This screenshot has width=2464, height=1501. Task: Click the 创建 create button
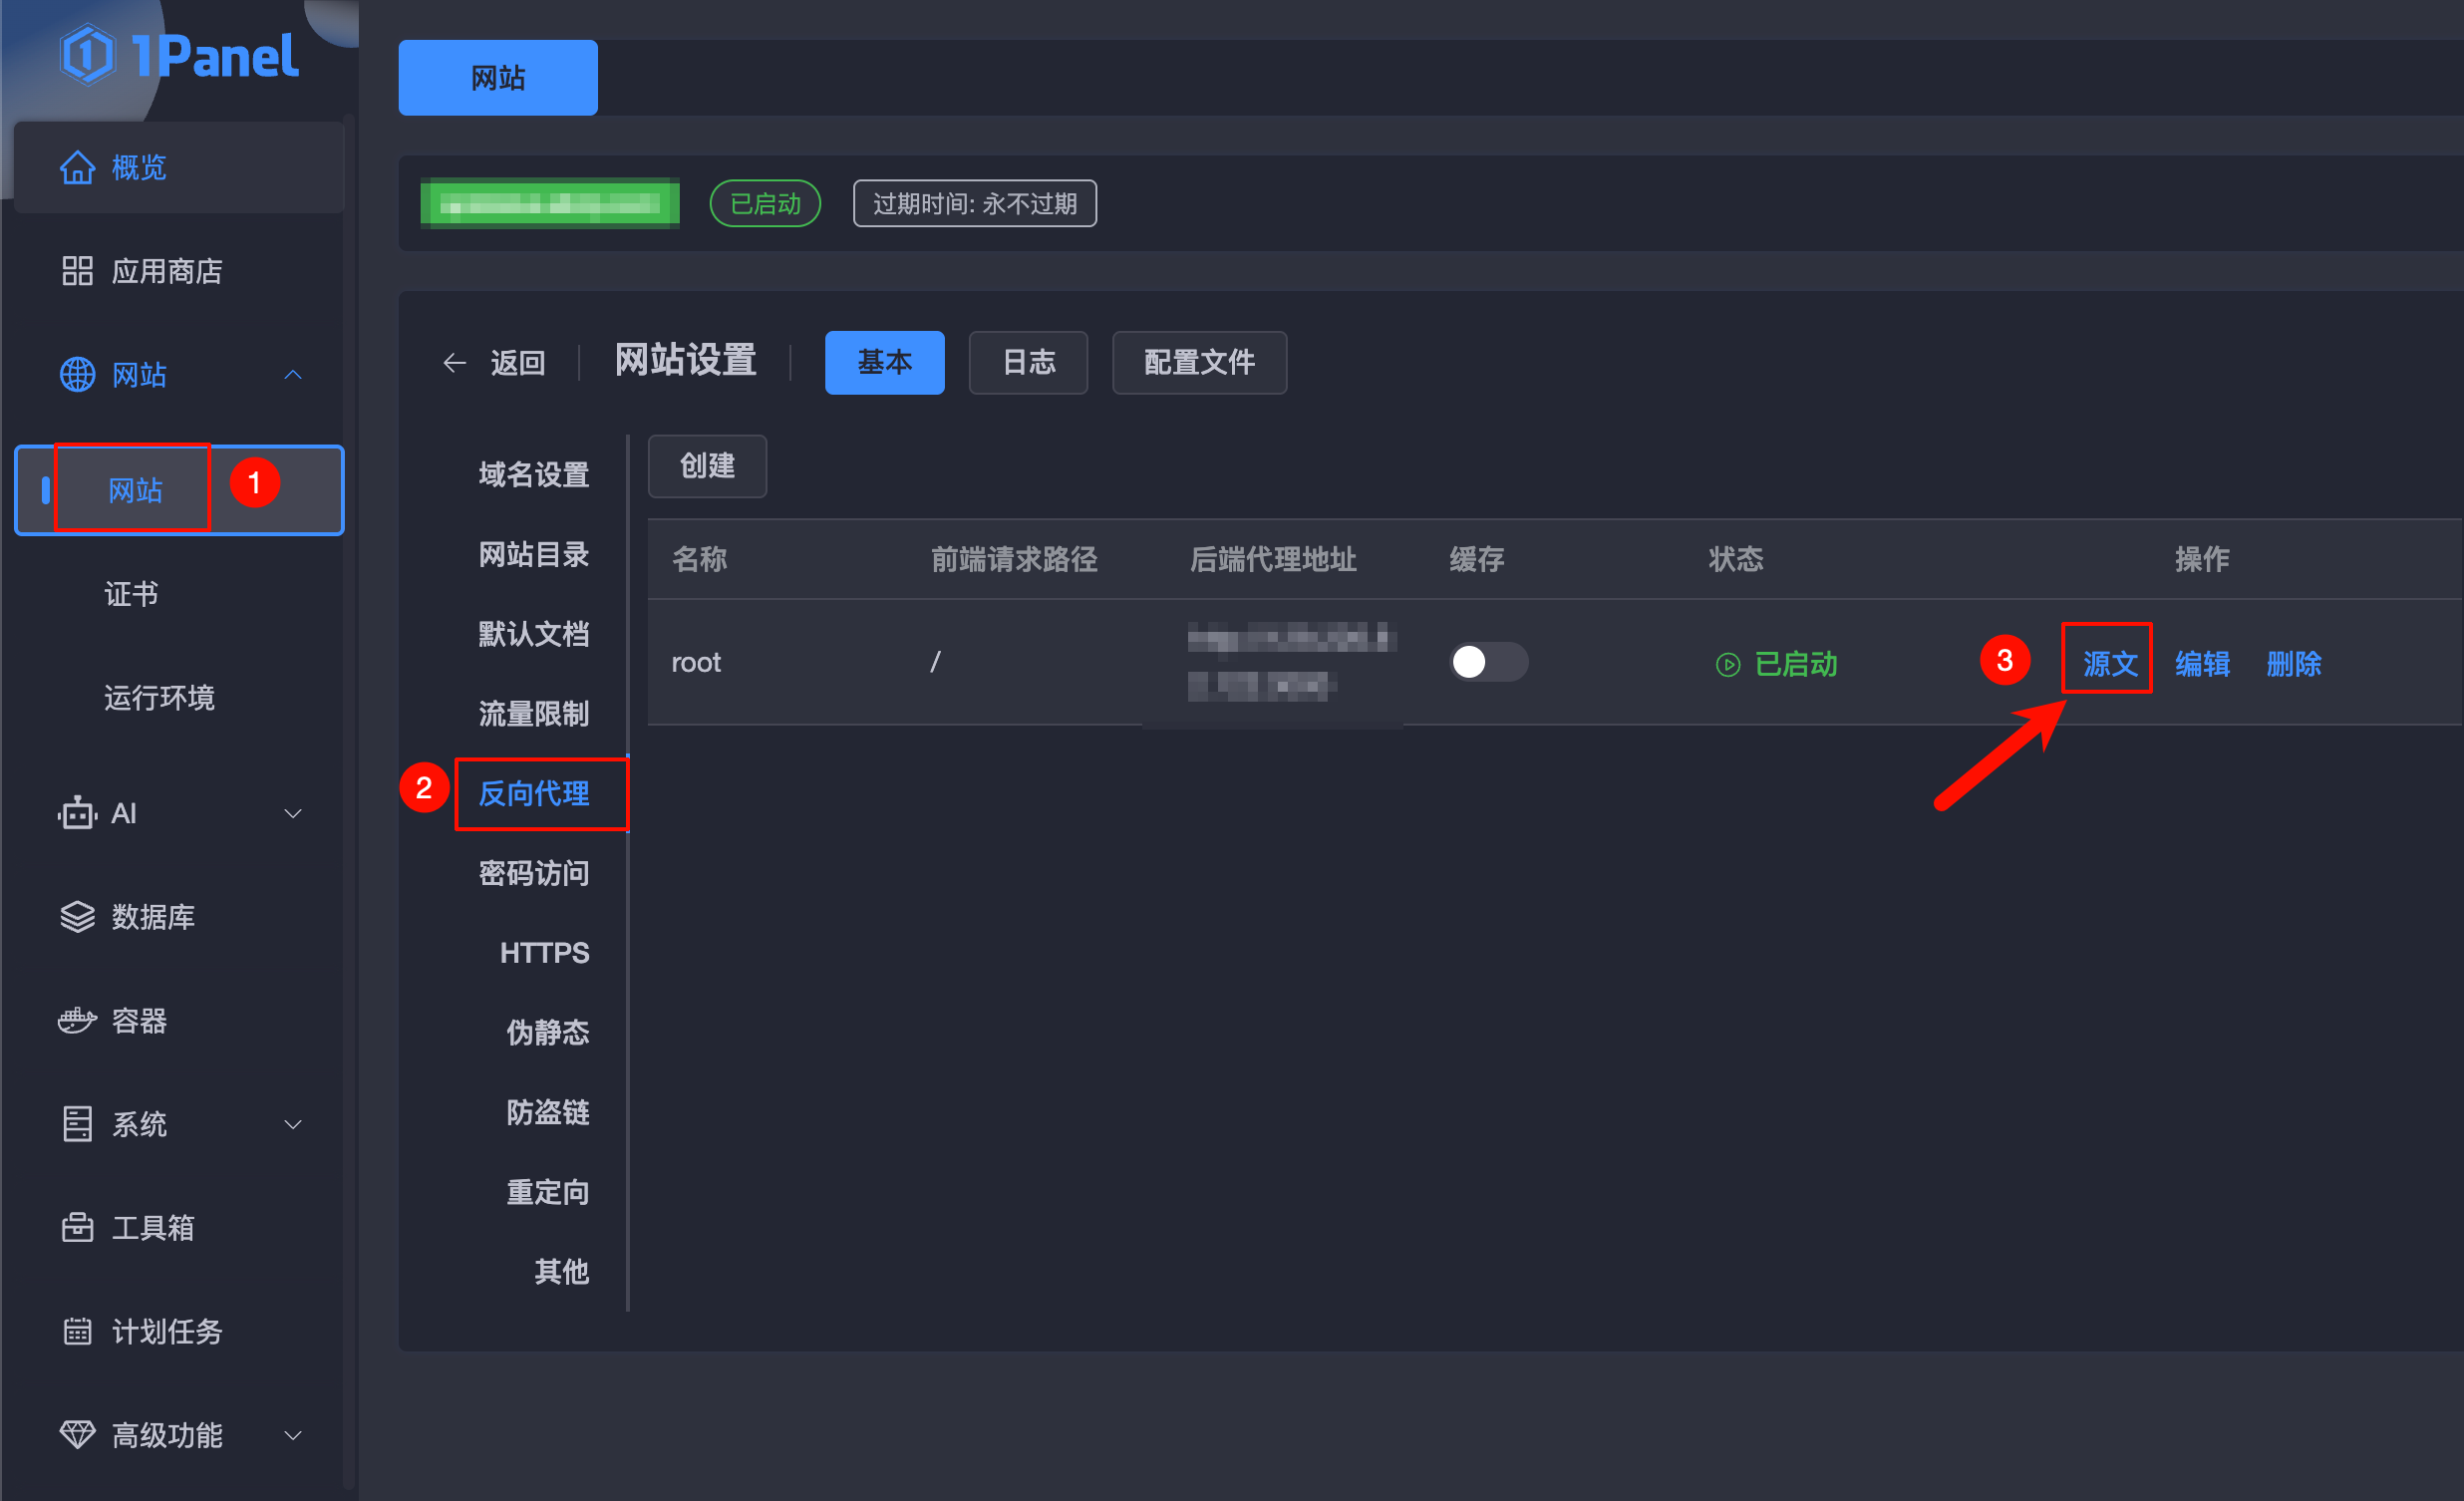click(x=707, y=466)
